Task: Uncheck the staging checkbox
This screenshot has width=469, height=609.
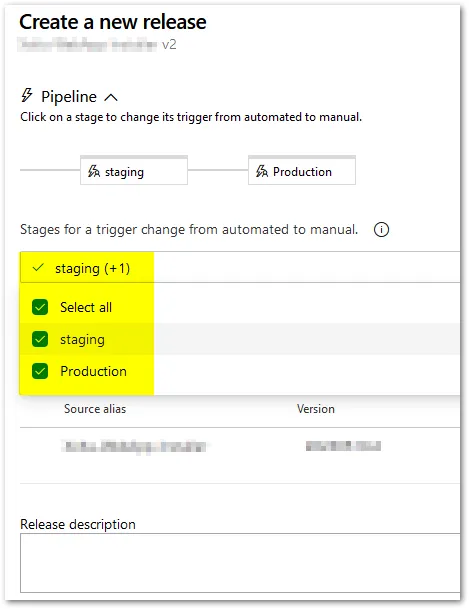Action: click(x=40, y=339)
